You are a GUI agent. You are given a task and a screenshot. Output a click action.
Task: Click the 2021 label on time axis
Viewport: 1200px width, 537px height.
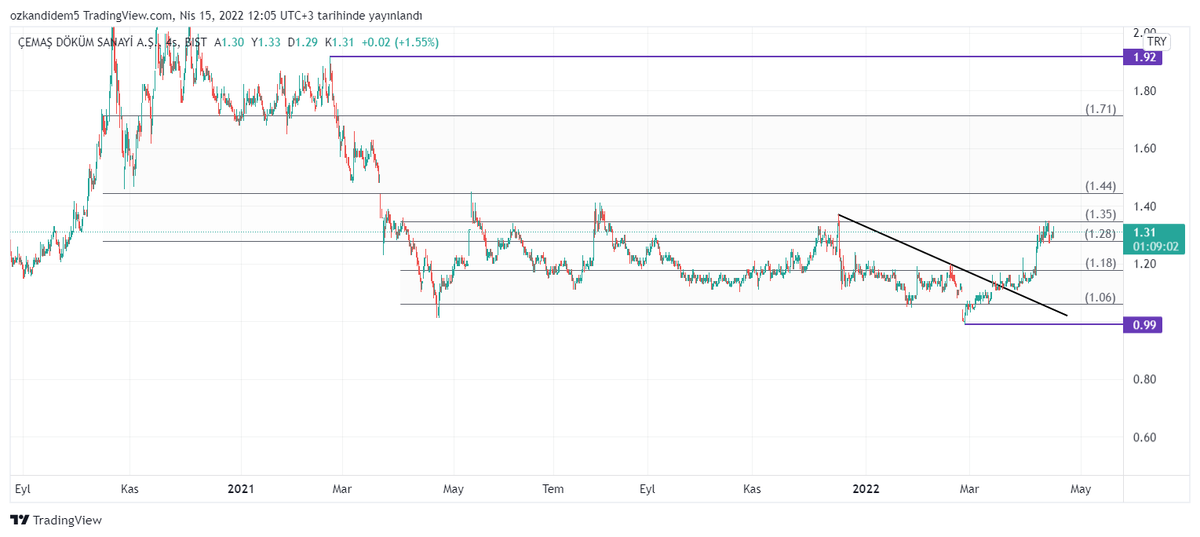point(240,489)
